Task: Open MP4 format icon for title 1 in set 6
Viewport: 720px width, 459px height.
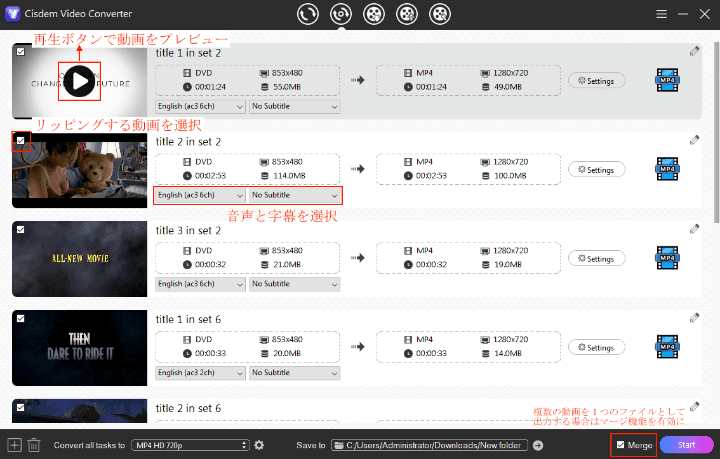Action: click(x=667, y=347)
